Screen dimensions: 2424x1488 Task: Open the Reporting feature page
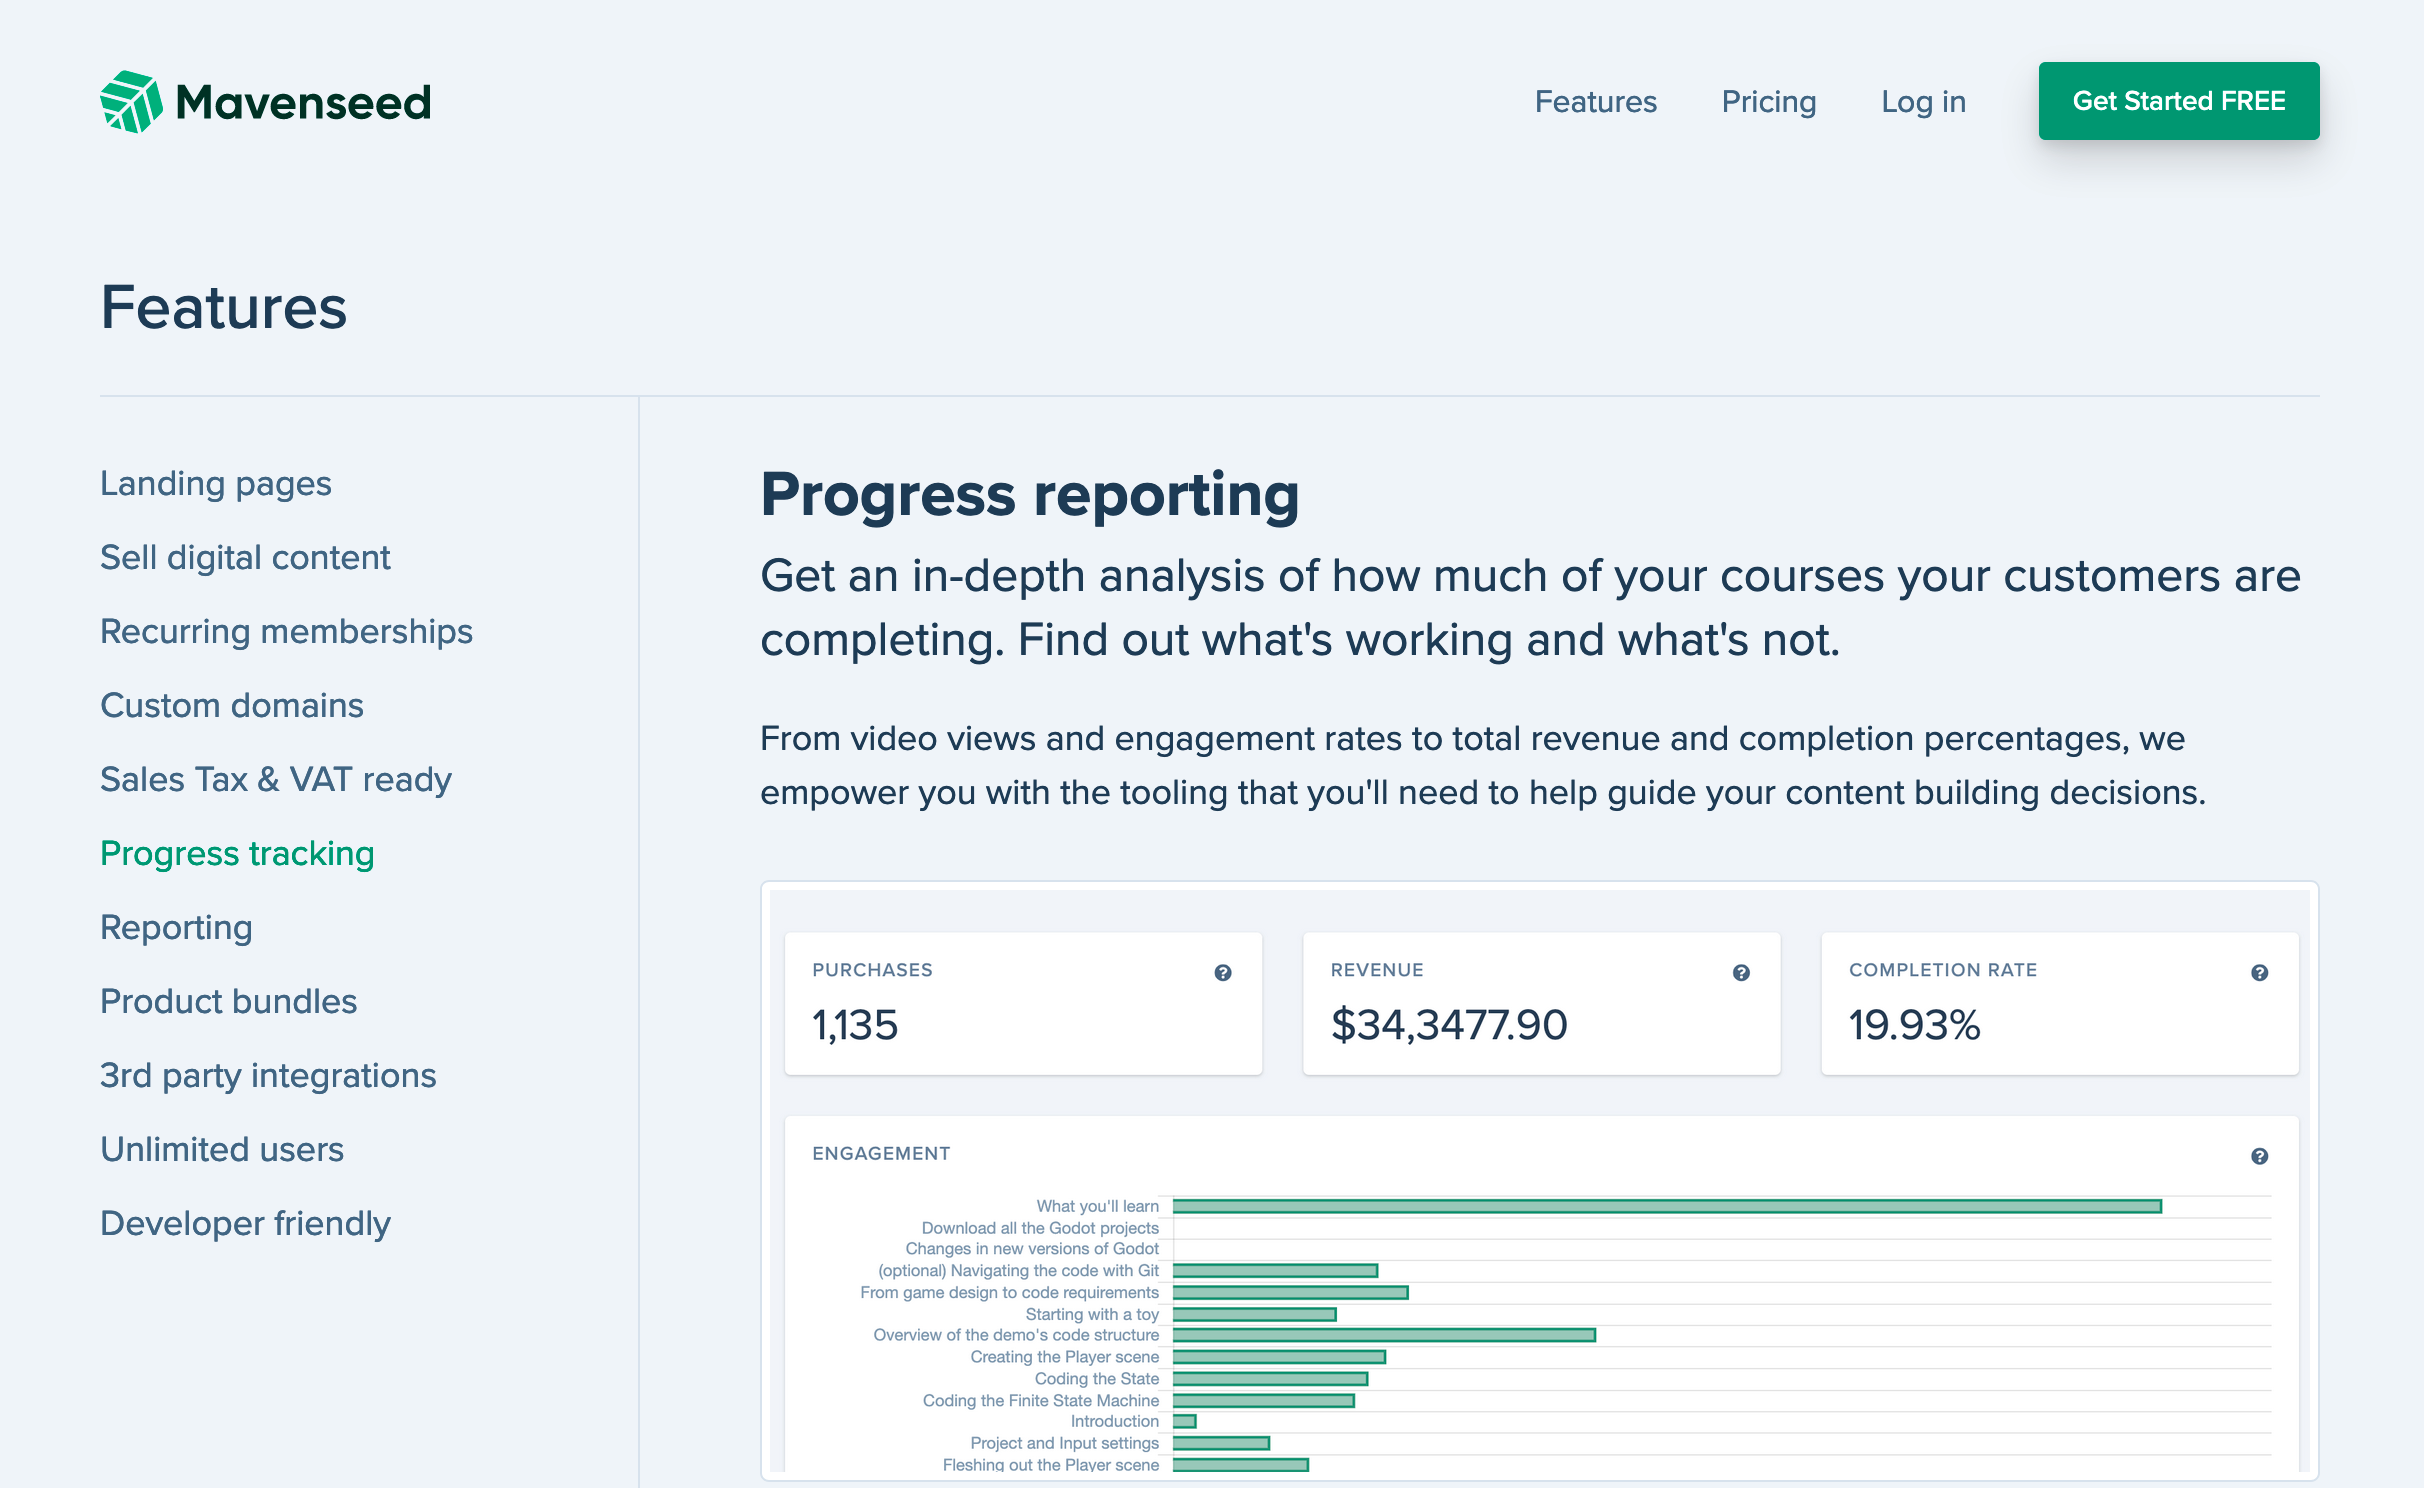click(x=176, y=927)
